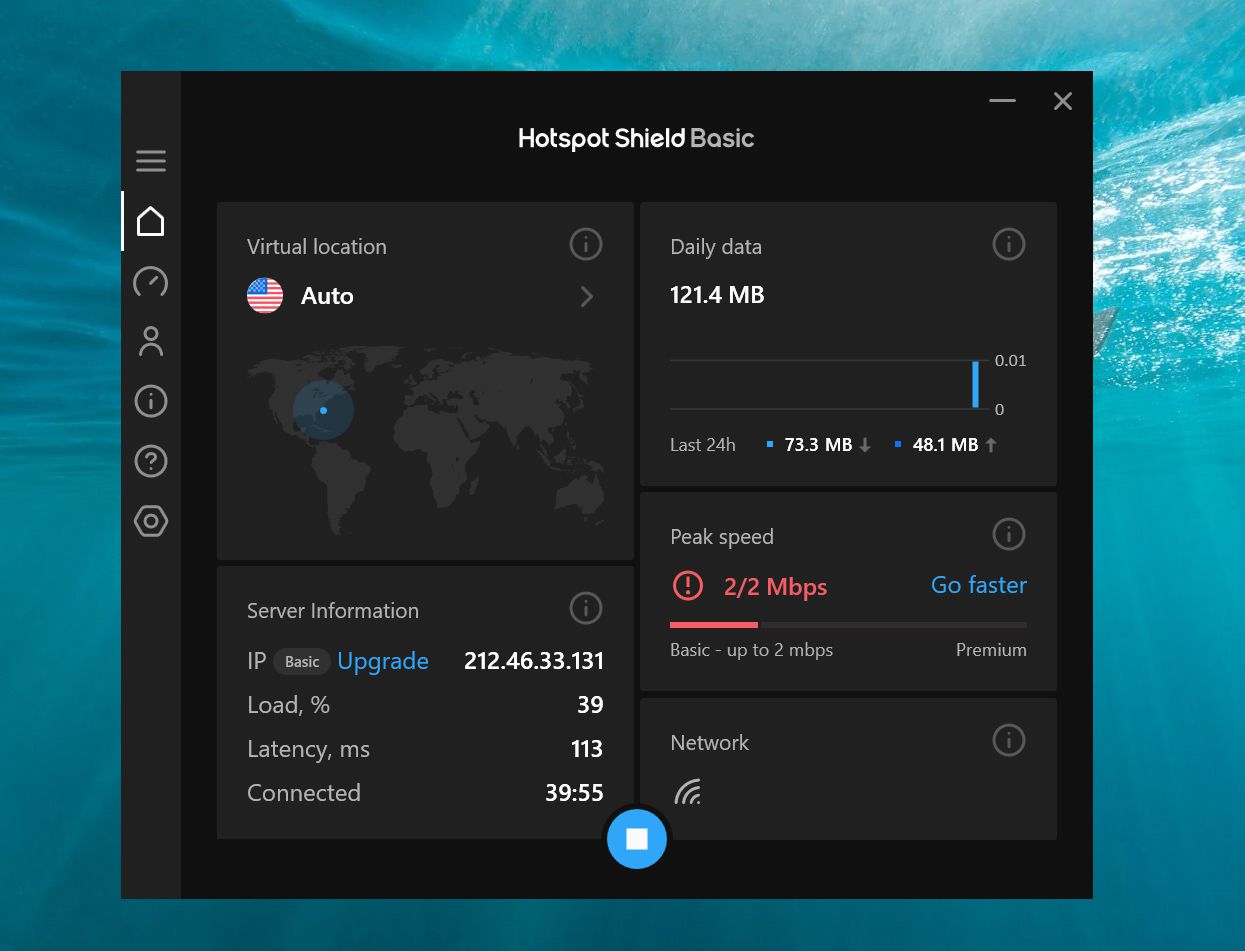Click the 73.3 MB download value
Image resolution: width=1245 pixels, height=951 pixels.
[818, 445]
